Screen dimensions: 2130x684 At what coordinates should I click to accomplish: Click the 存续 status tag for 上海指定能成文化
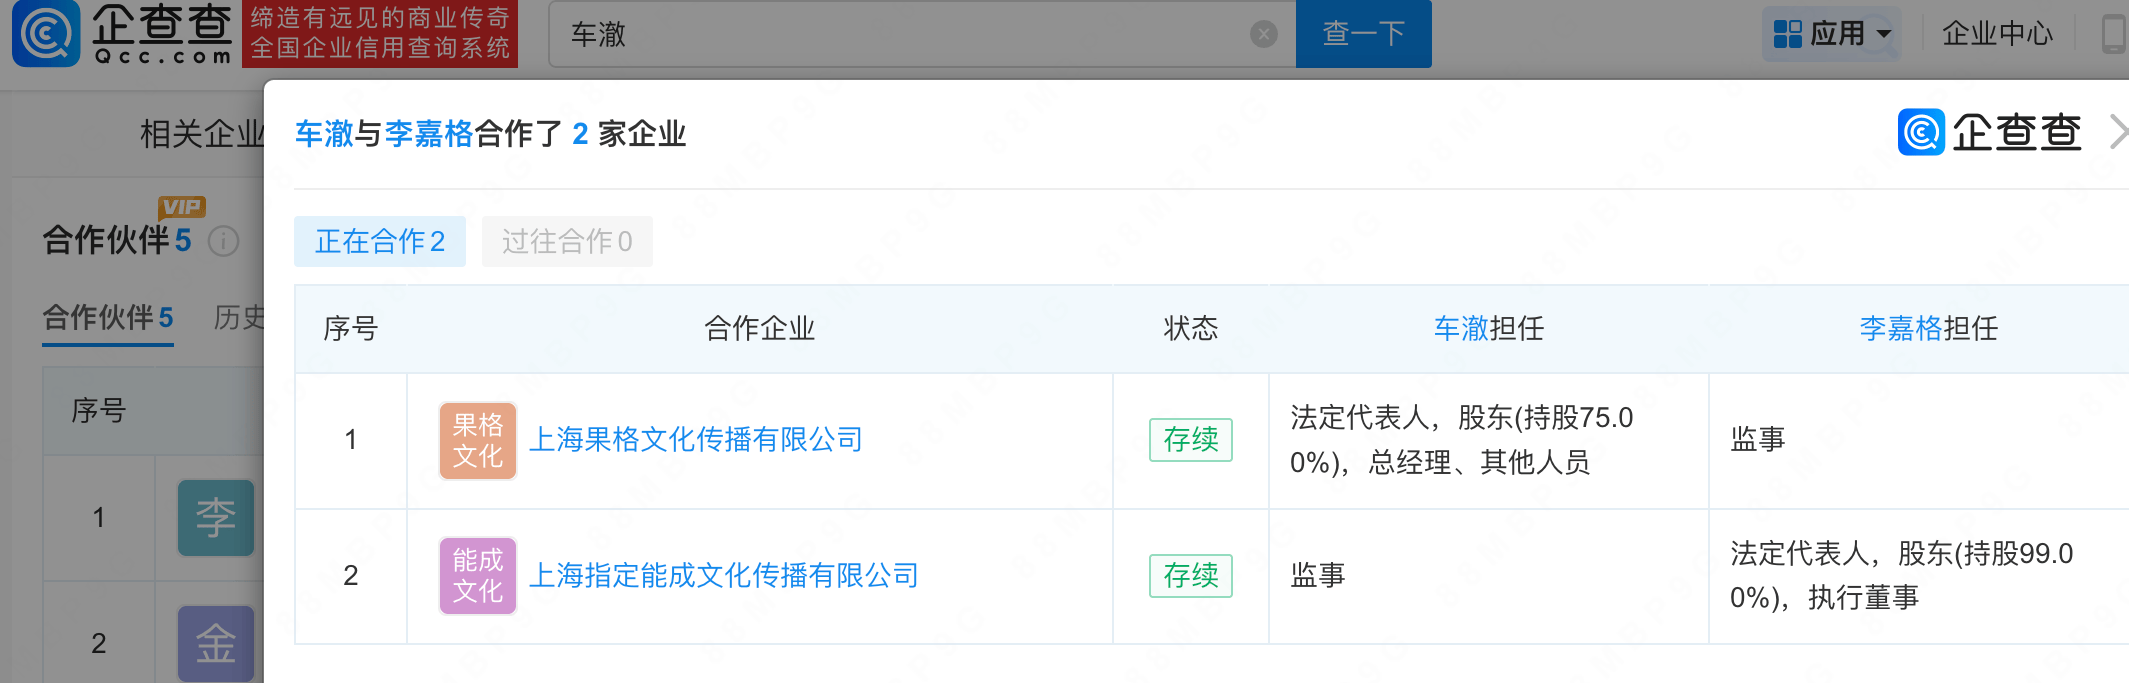coord(1191,576)
